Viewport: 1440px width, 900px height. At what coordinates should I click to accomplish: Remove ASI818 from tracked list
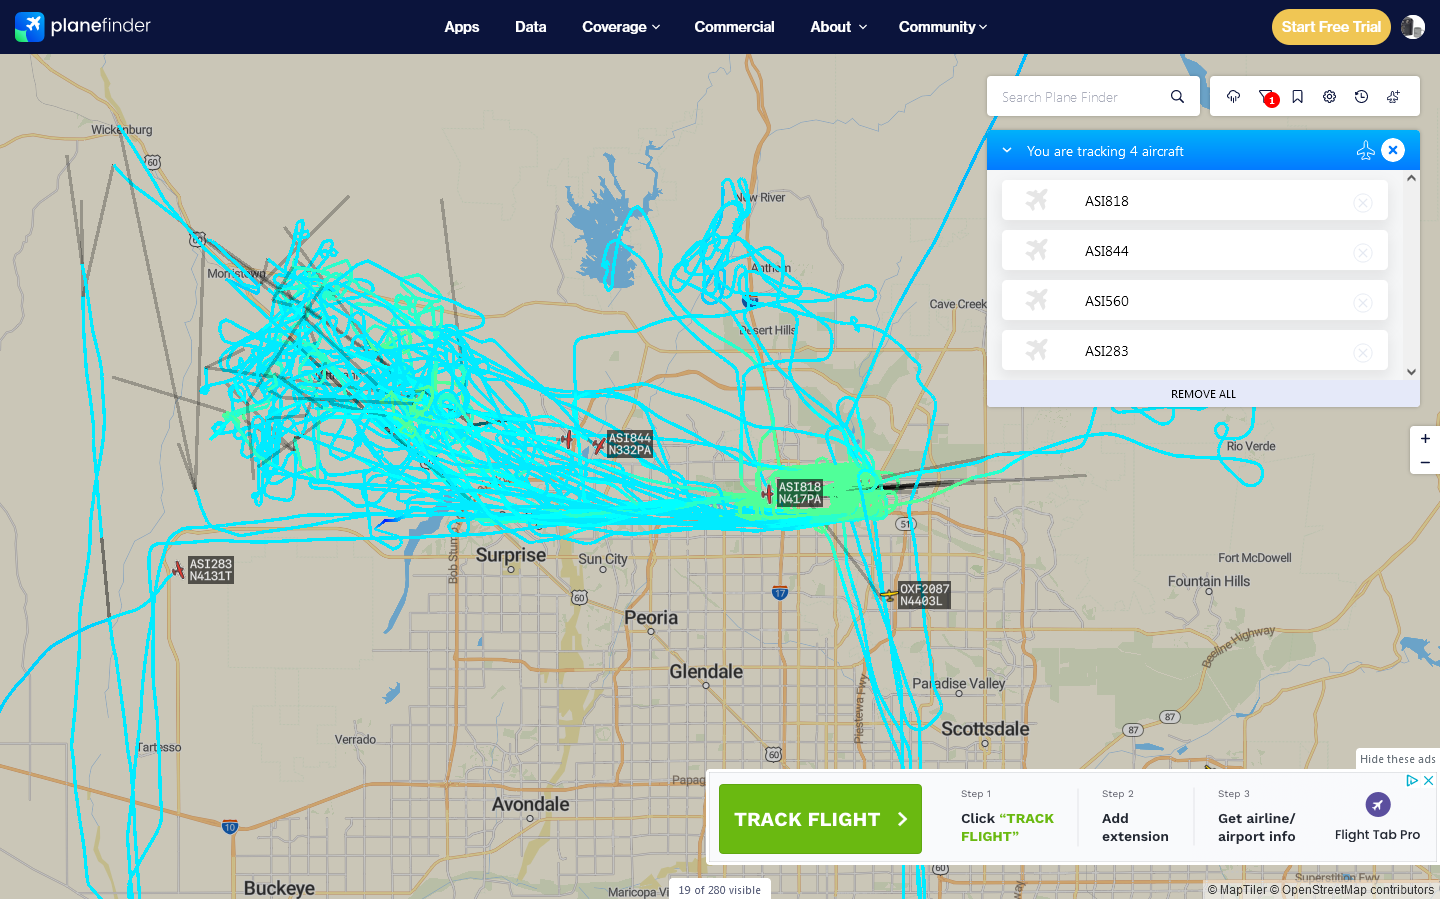1363,202
